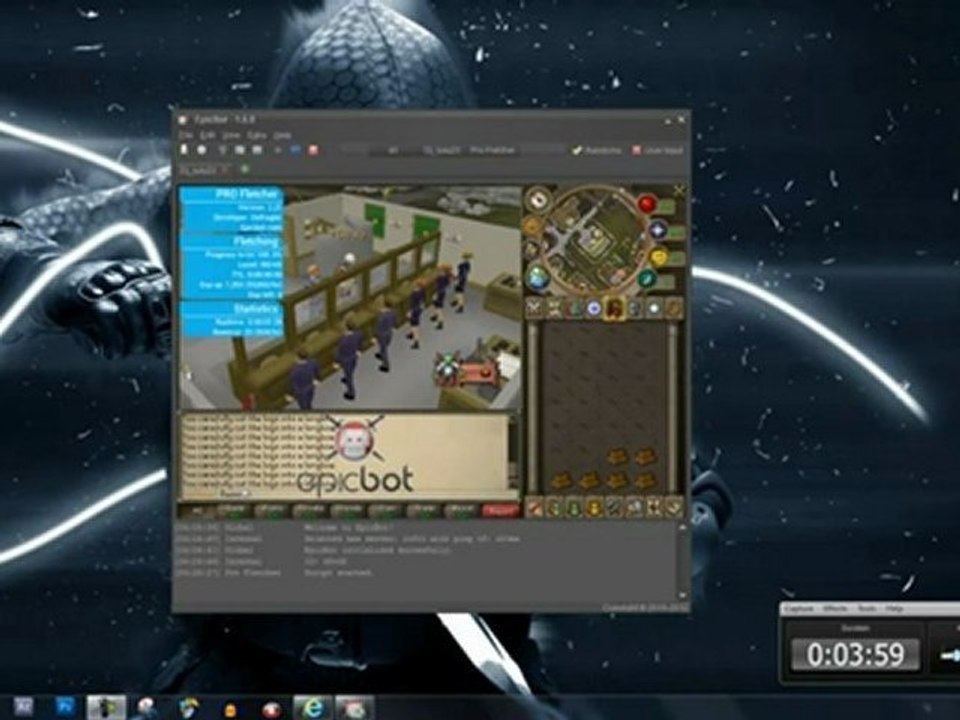Image resolution: width=960 pixels, height=720 pixels.
Task: Click the round white toolbar icon in EpicBot
Action: 201,149
